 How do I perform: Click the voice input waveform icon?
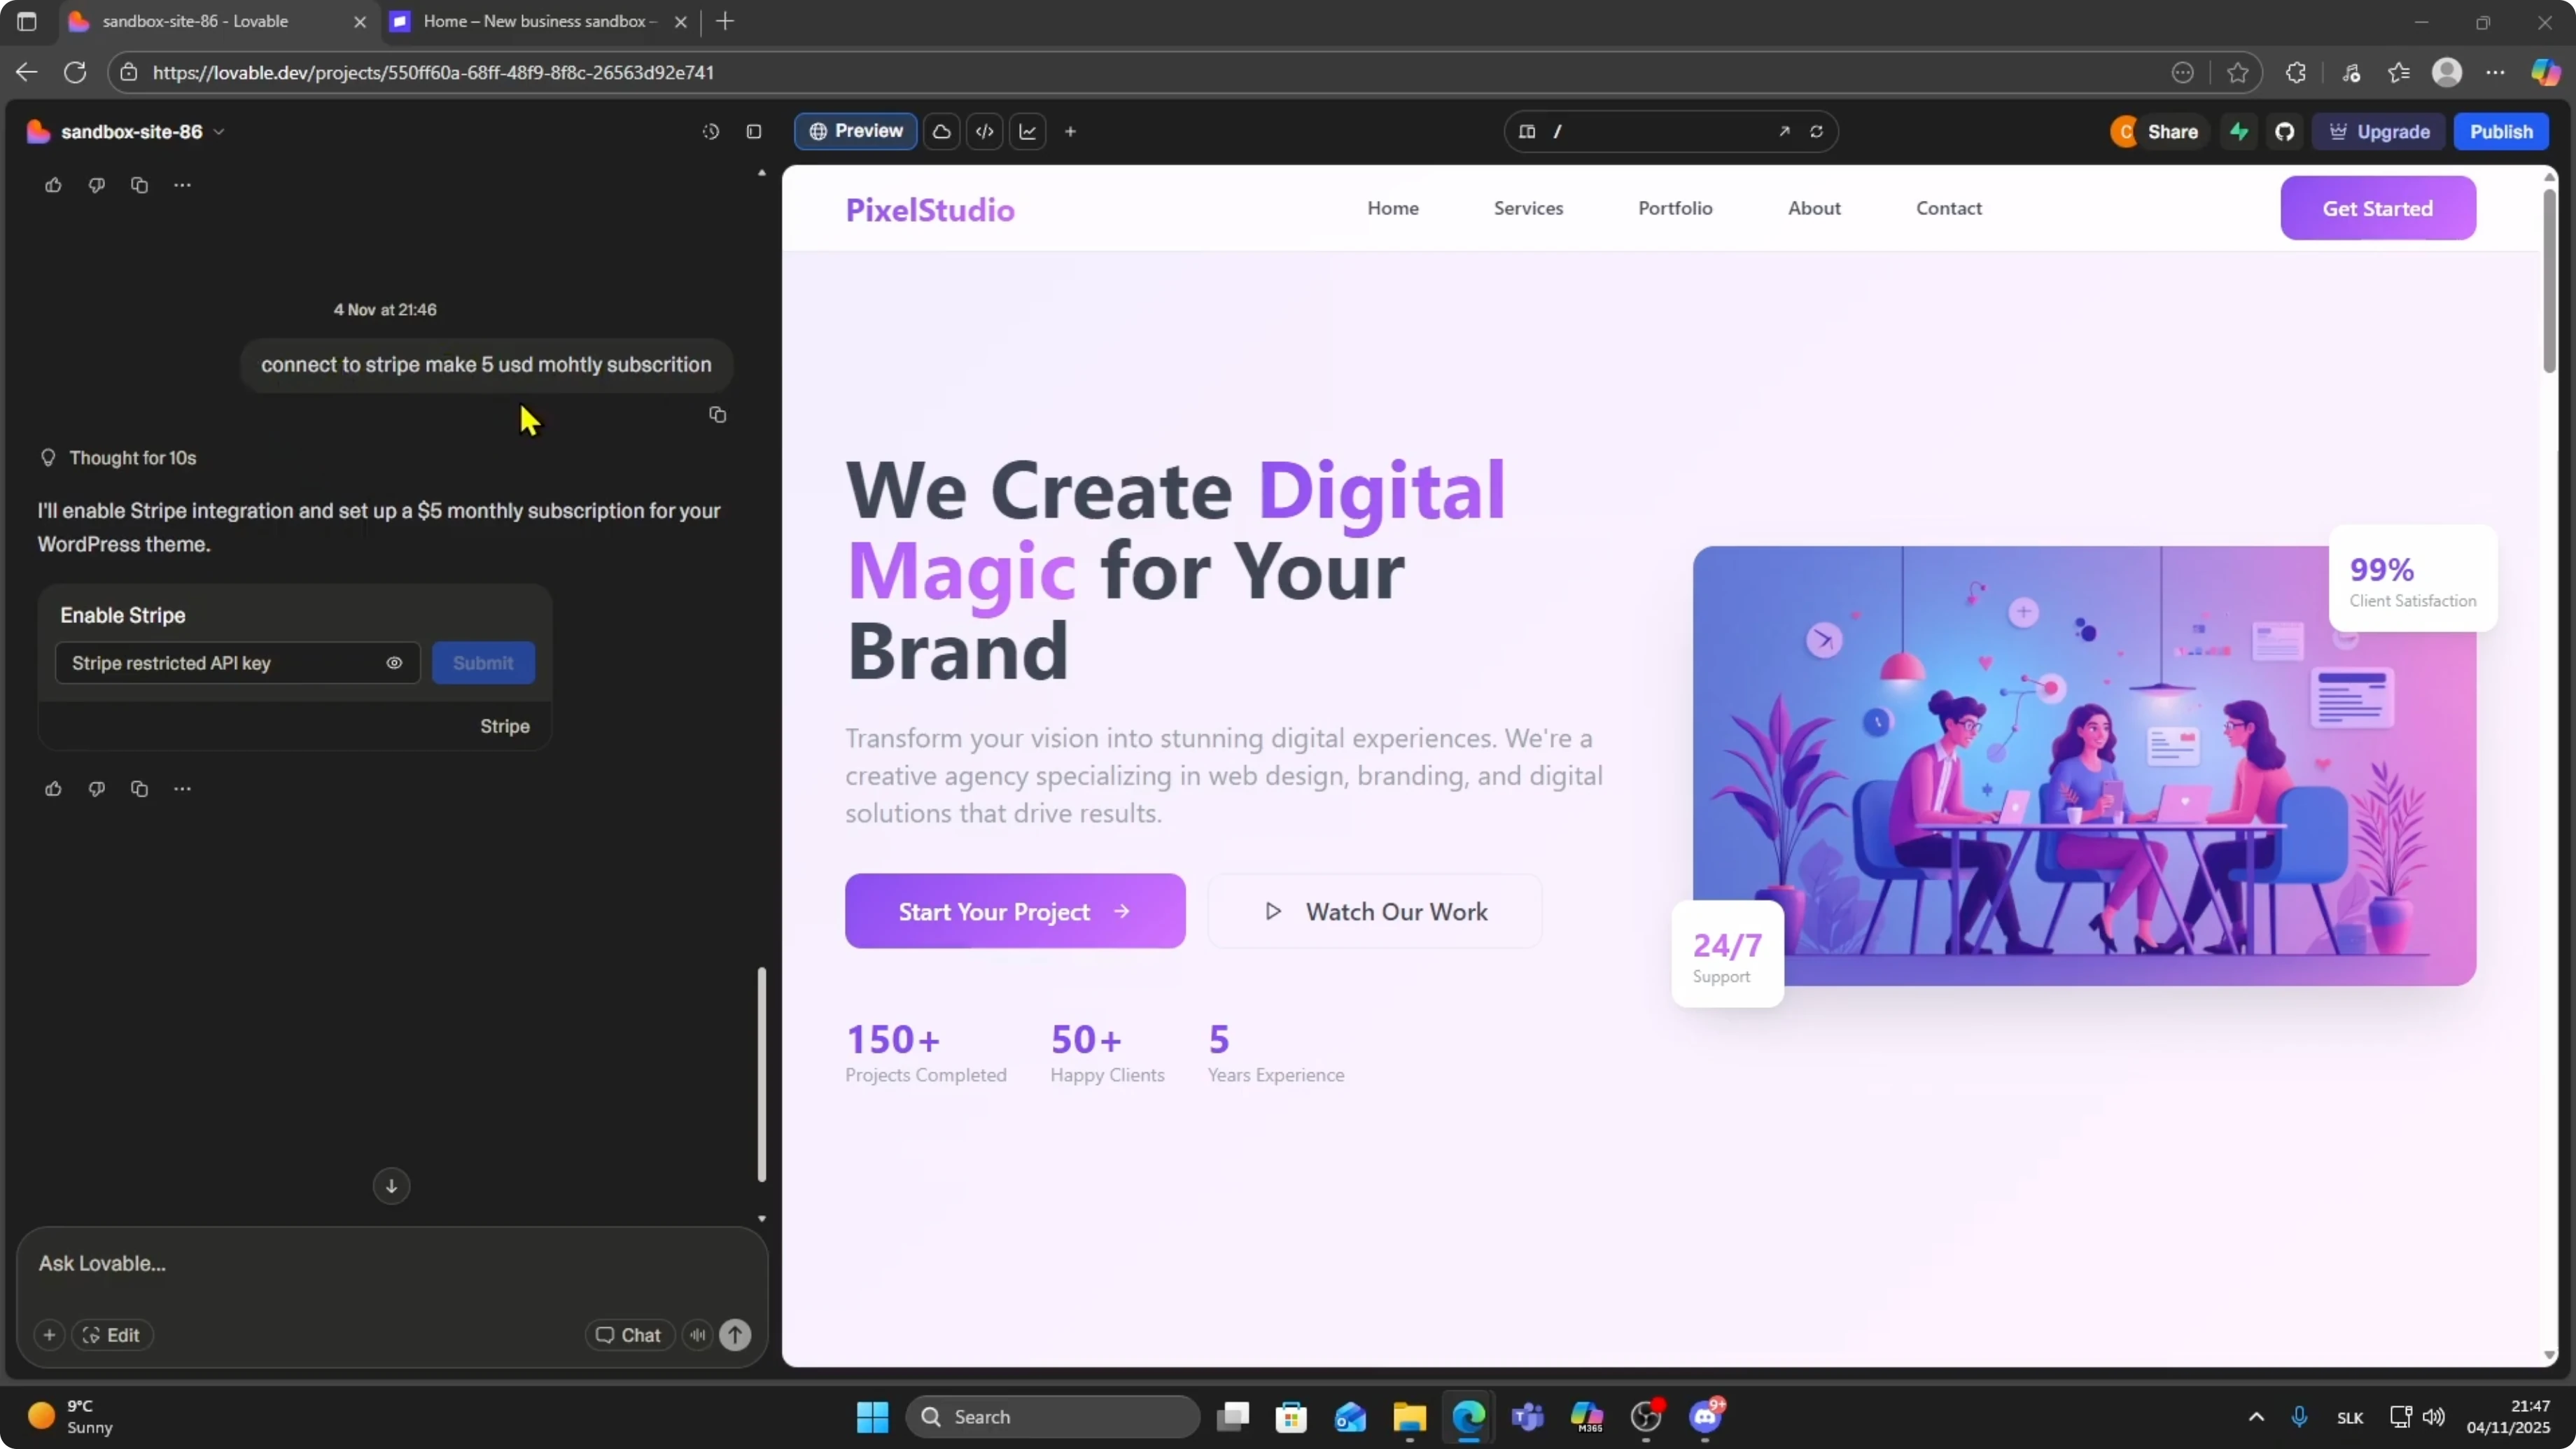tap(698, 1335)
